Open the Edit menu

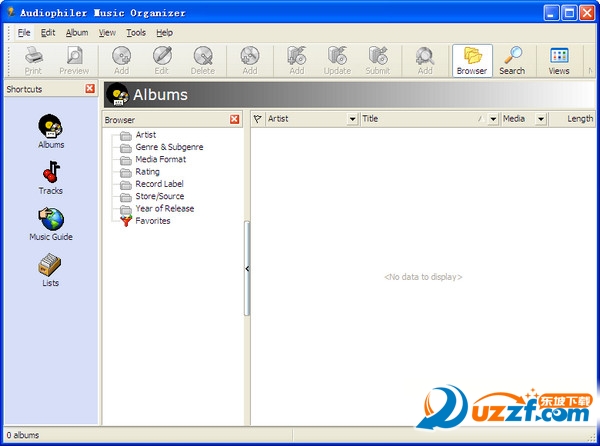(48, 33)
